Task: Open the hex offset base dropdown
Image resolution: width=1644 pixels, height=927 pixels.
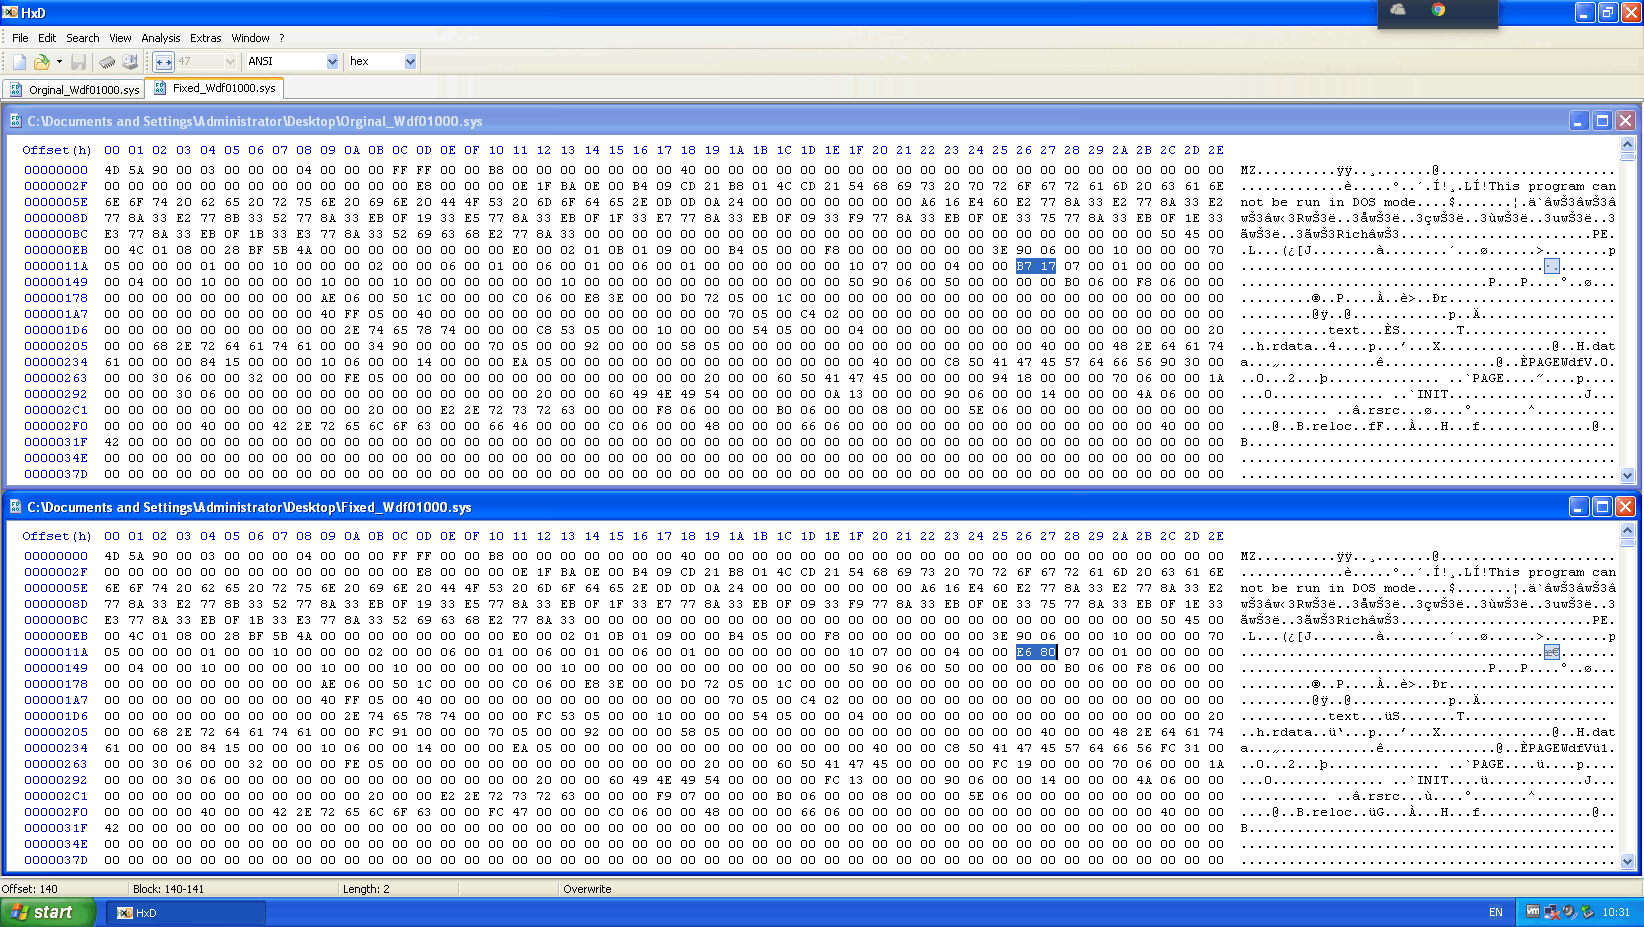Action: [x=410, y=62]
